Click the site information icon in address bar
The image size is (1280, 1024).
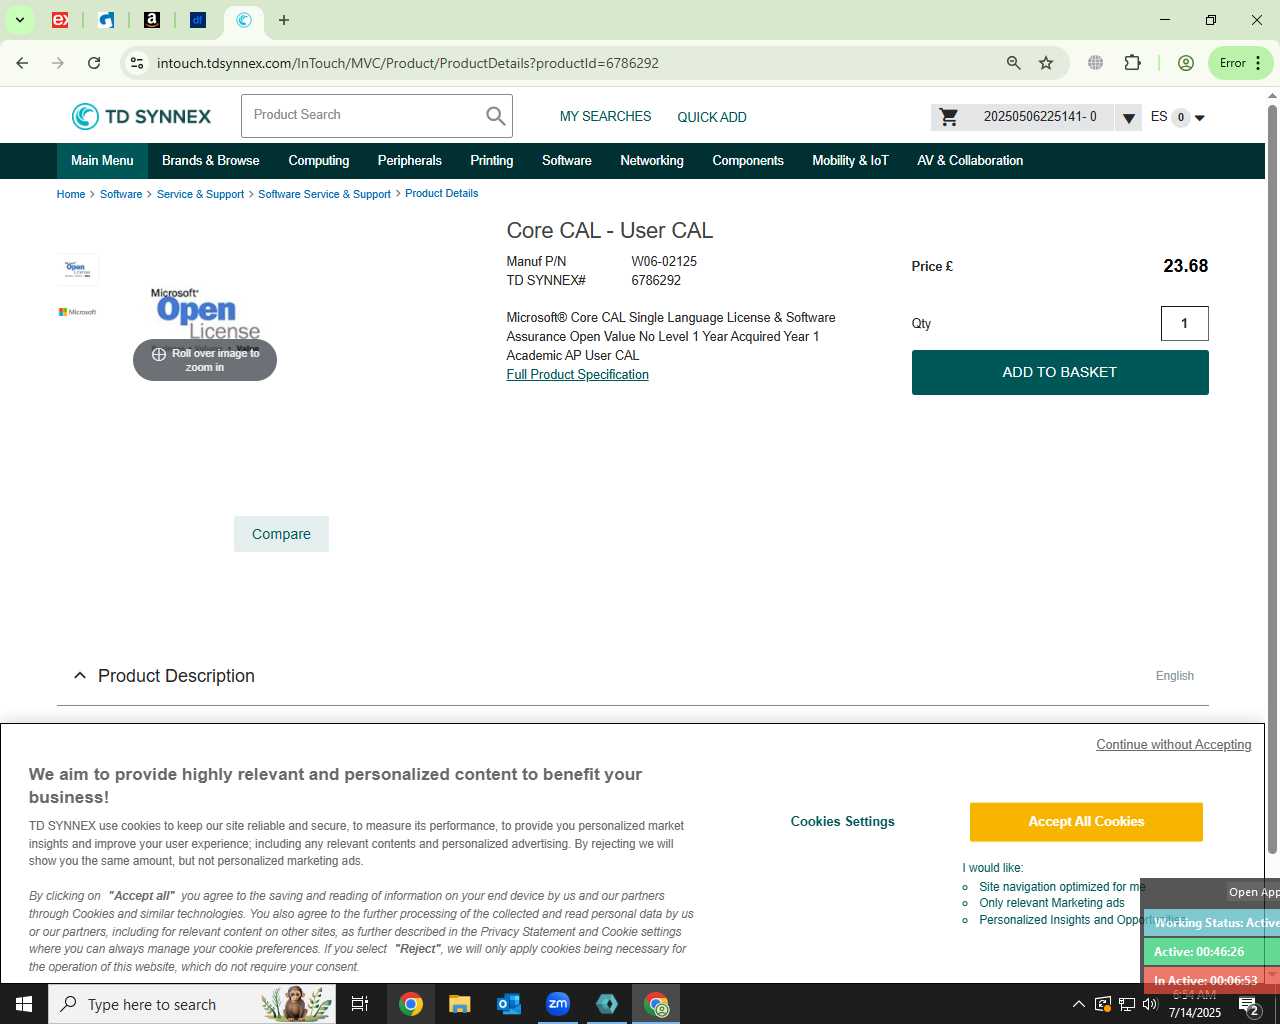(x=137, y=63)
